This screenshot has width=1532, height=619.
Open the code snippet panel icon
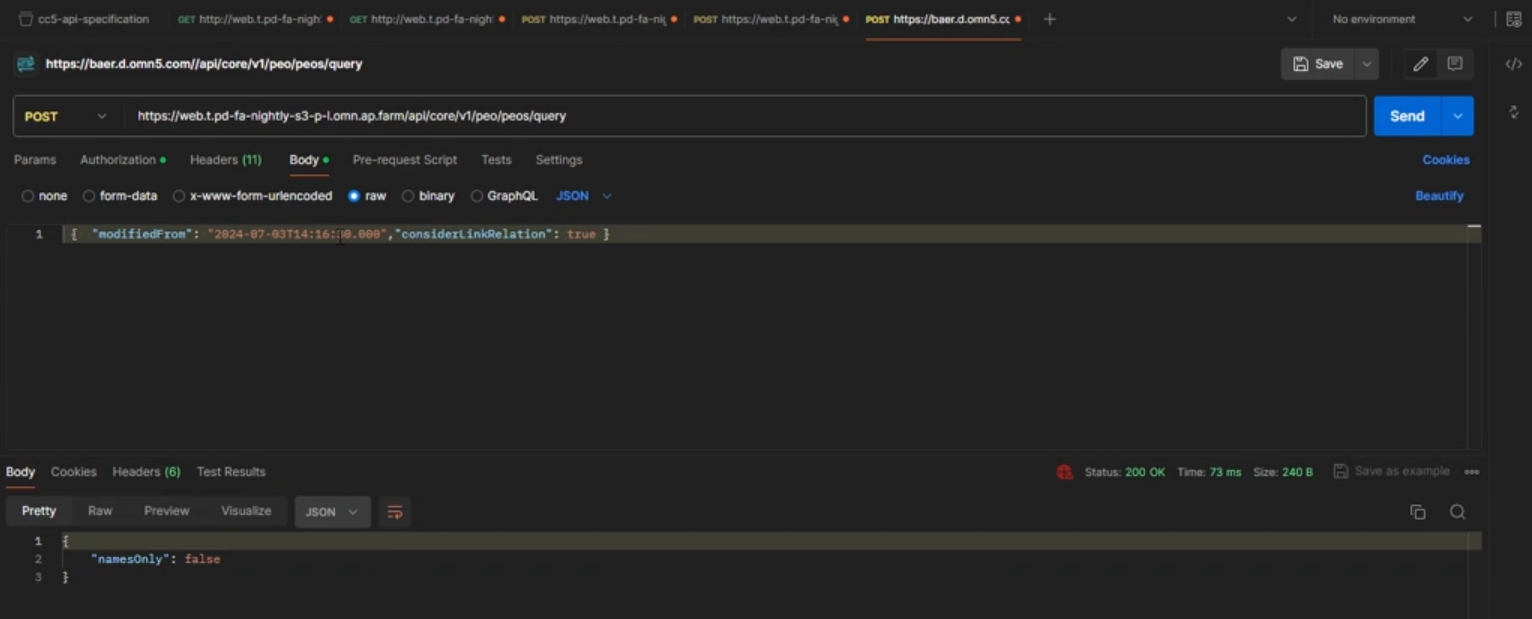1514,64
